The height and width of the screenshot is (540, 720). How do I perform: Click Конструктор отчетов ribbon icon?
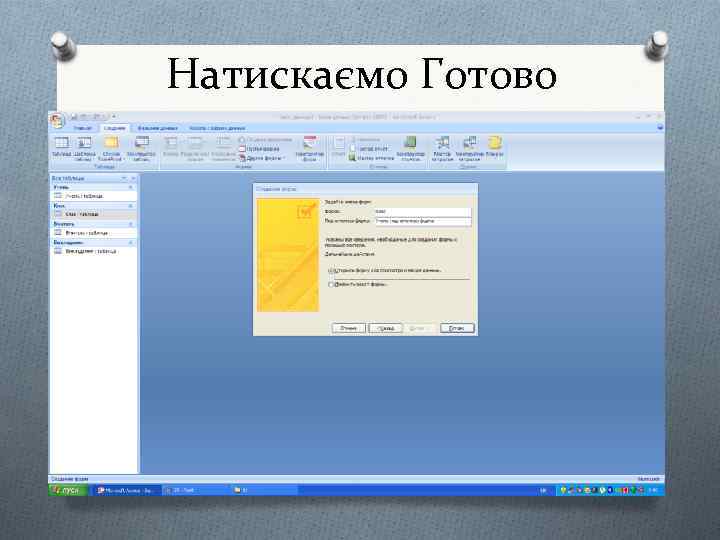point(411,149)
